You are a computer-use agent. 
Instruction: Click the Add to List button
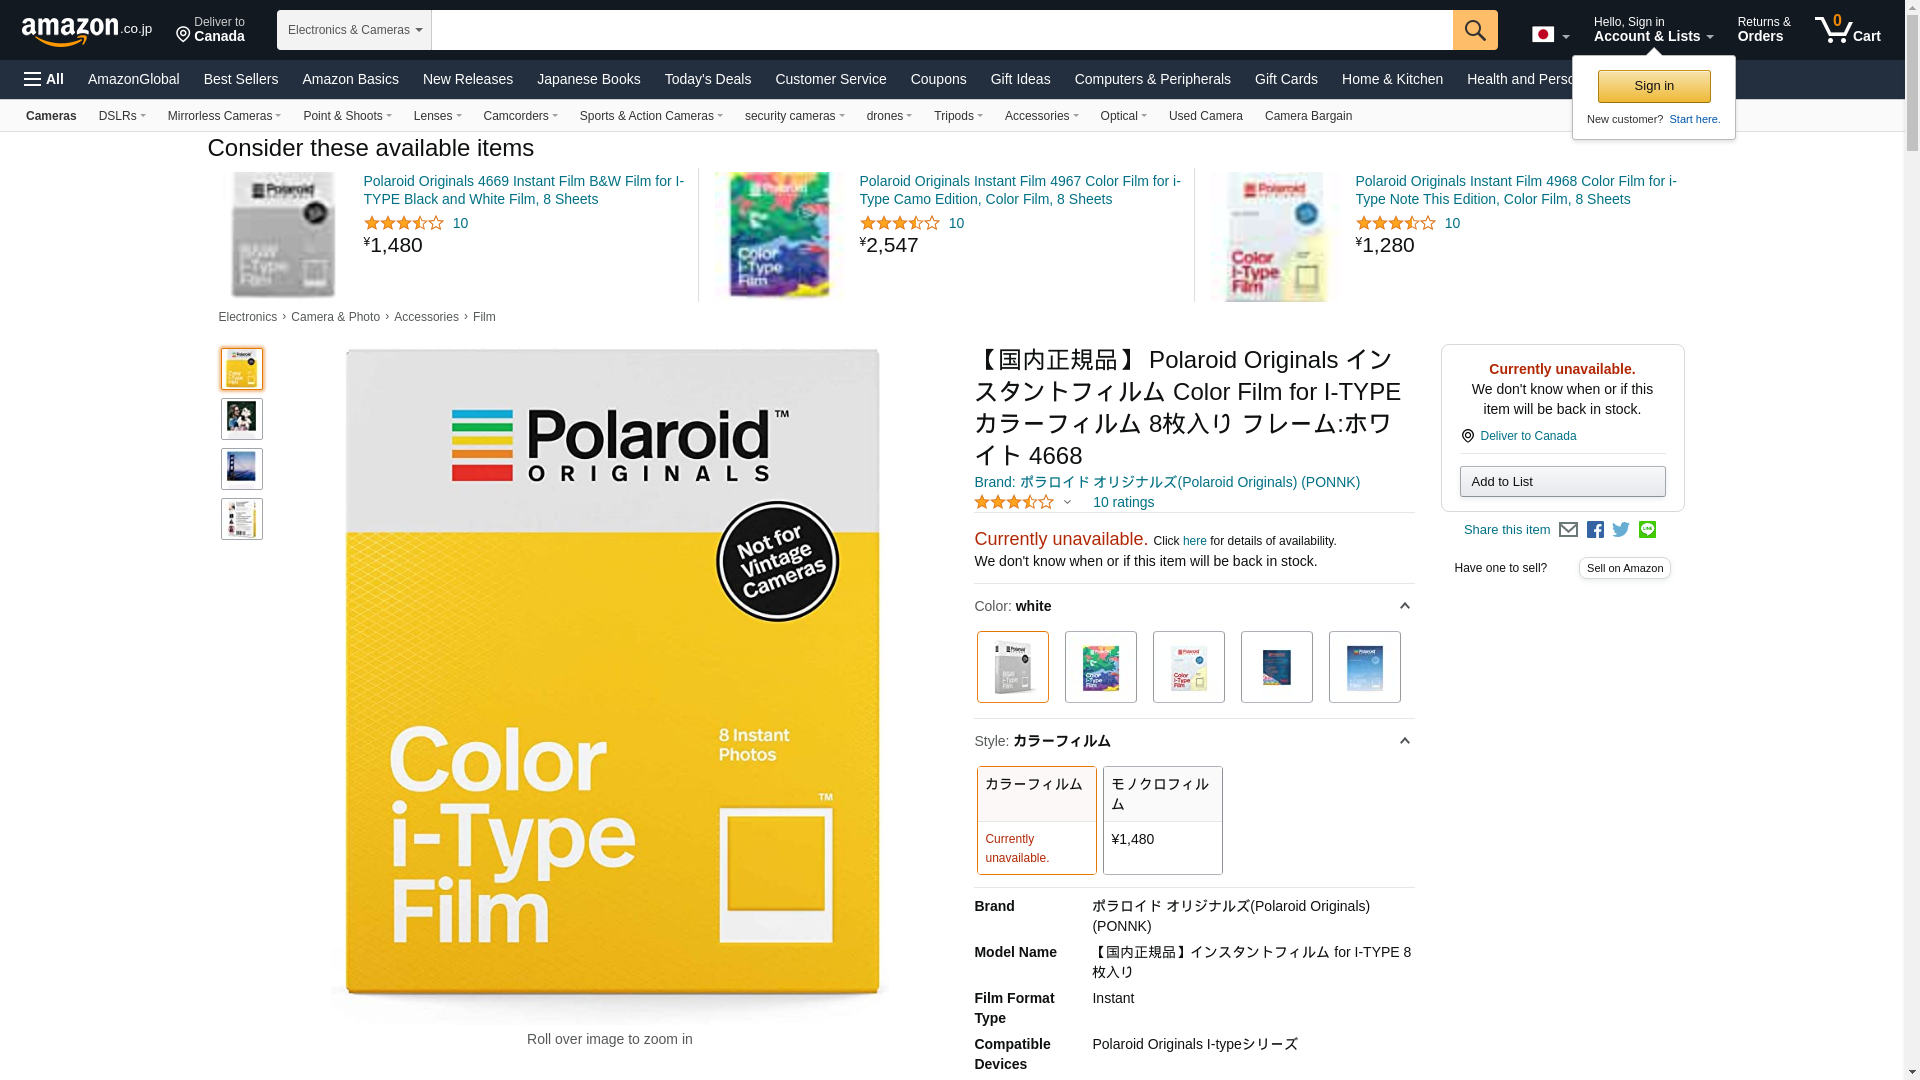click(1562, 482)
